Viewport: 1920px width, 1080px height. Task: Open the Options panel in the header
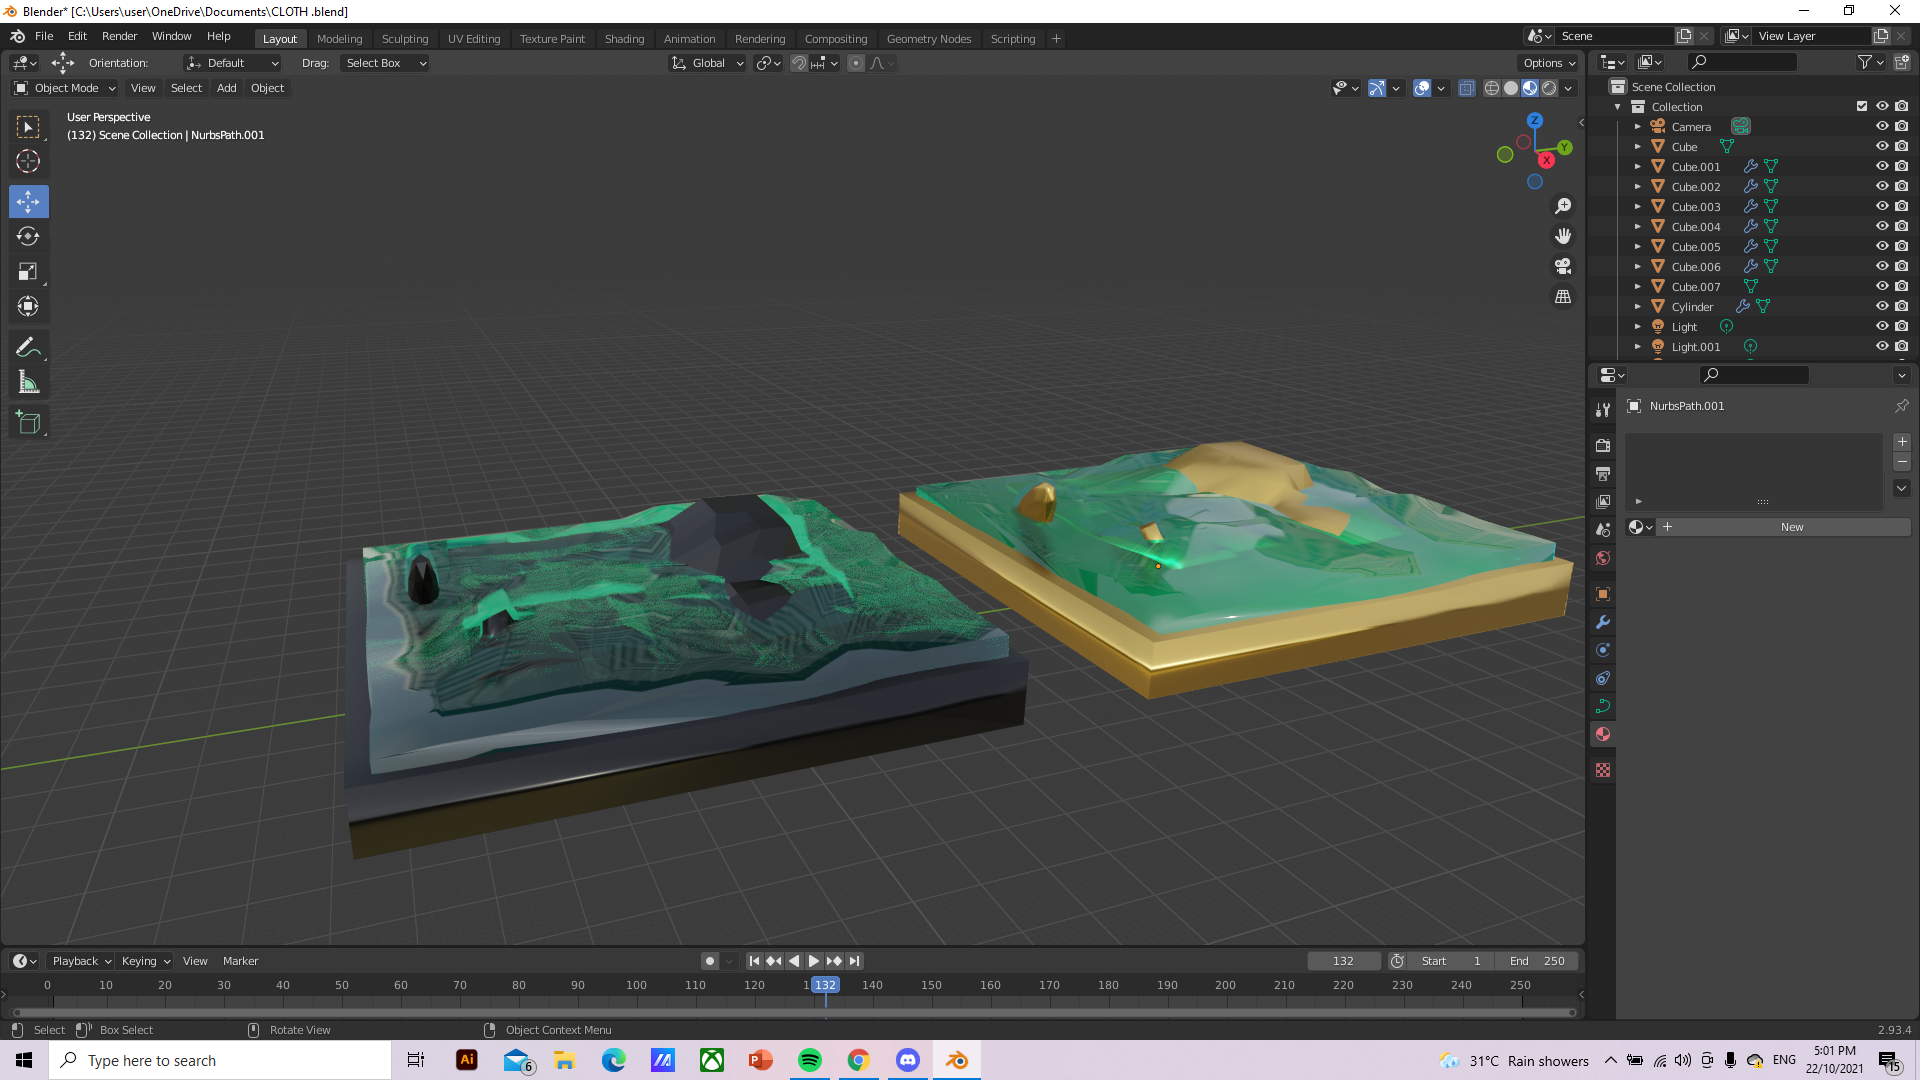coord(1547,62)
